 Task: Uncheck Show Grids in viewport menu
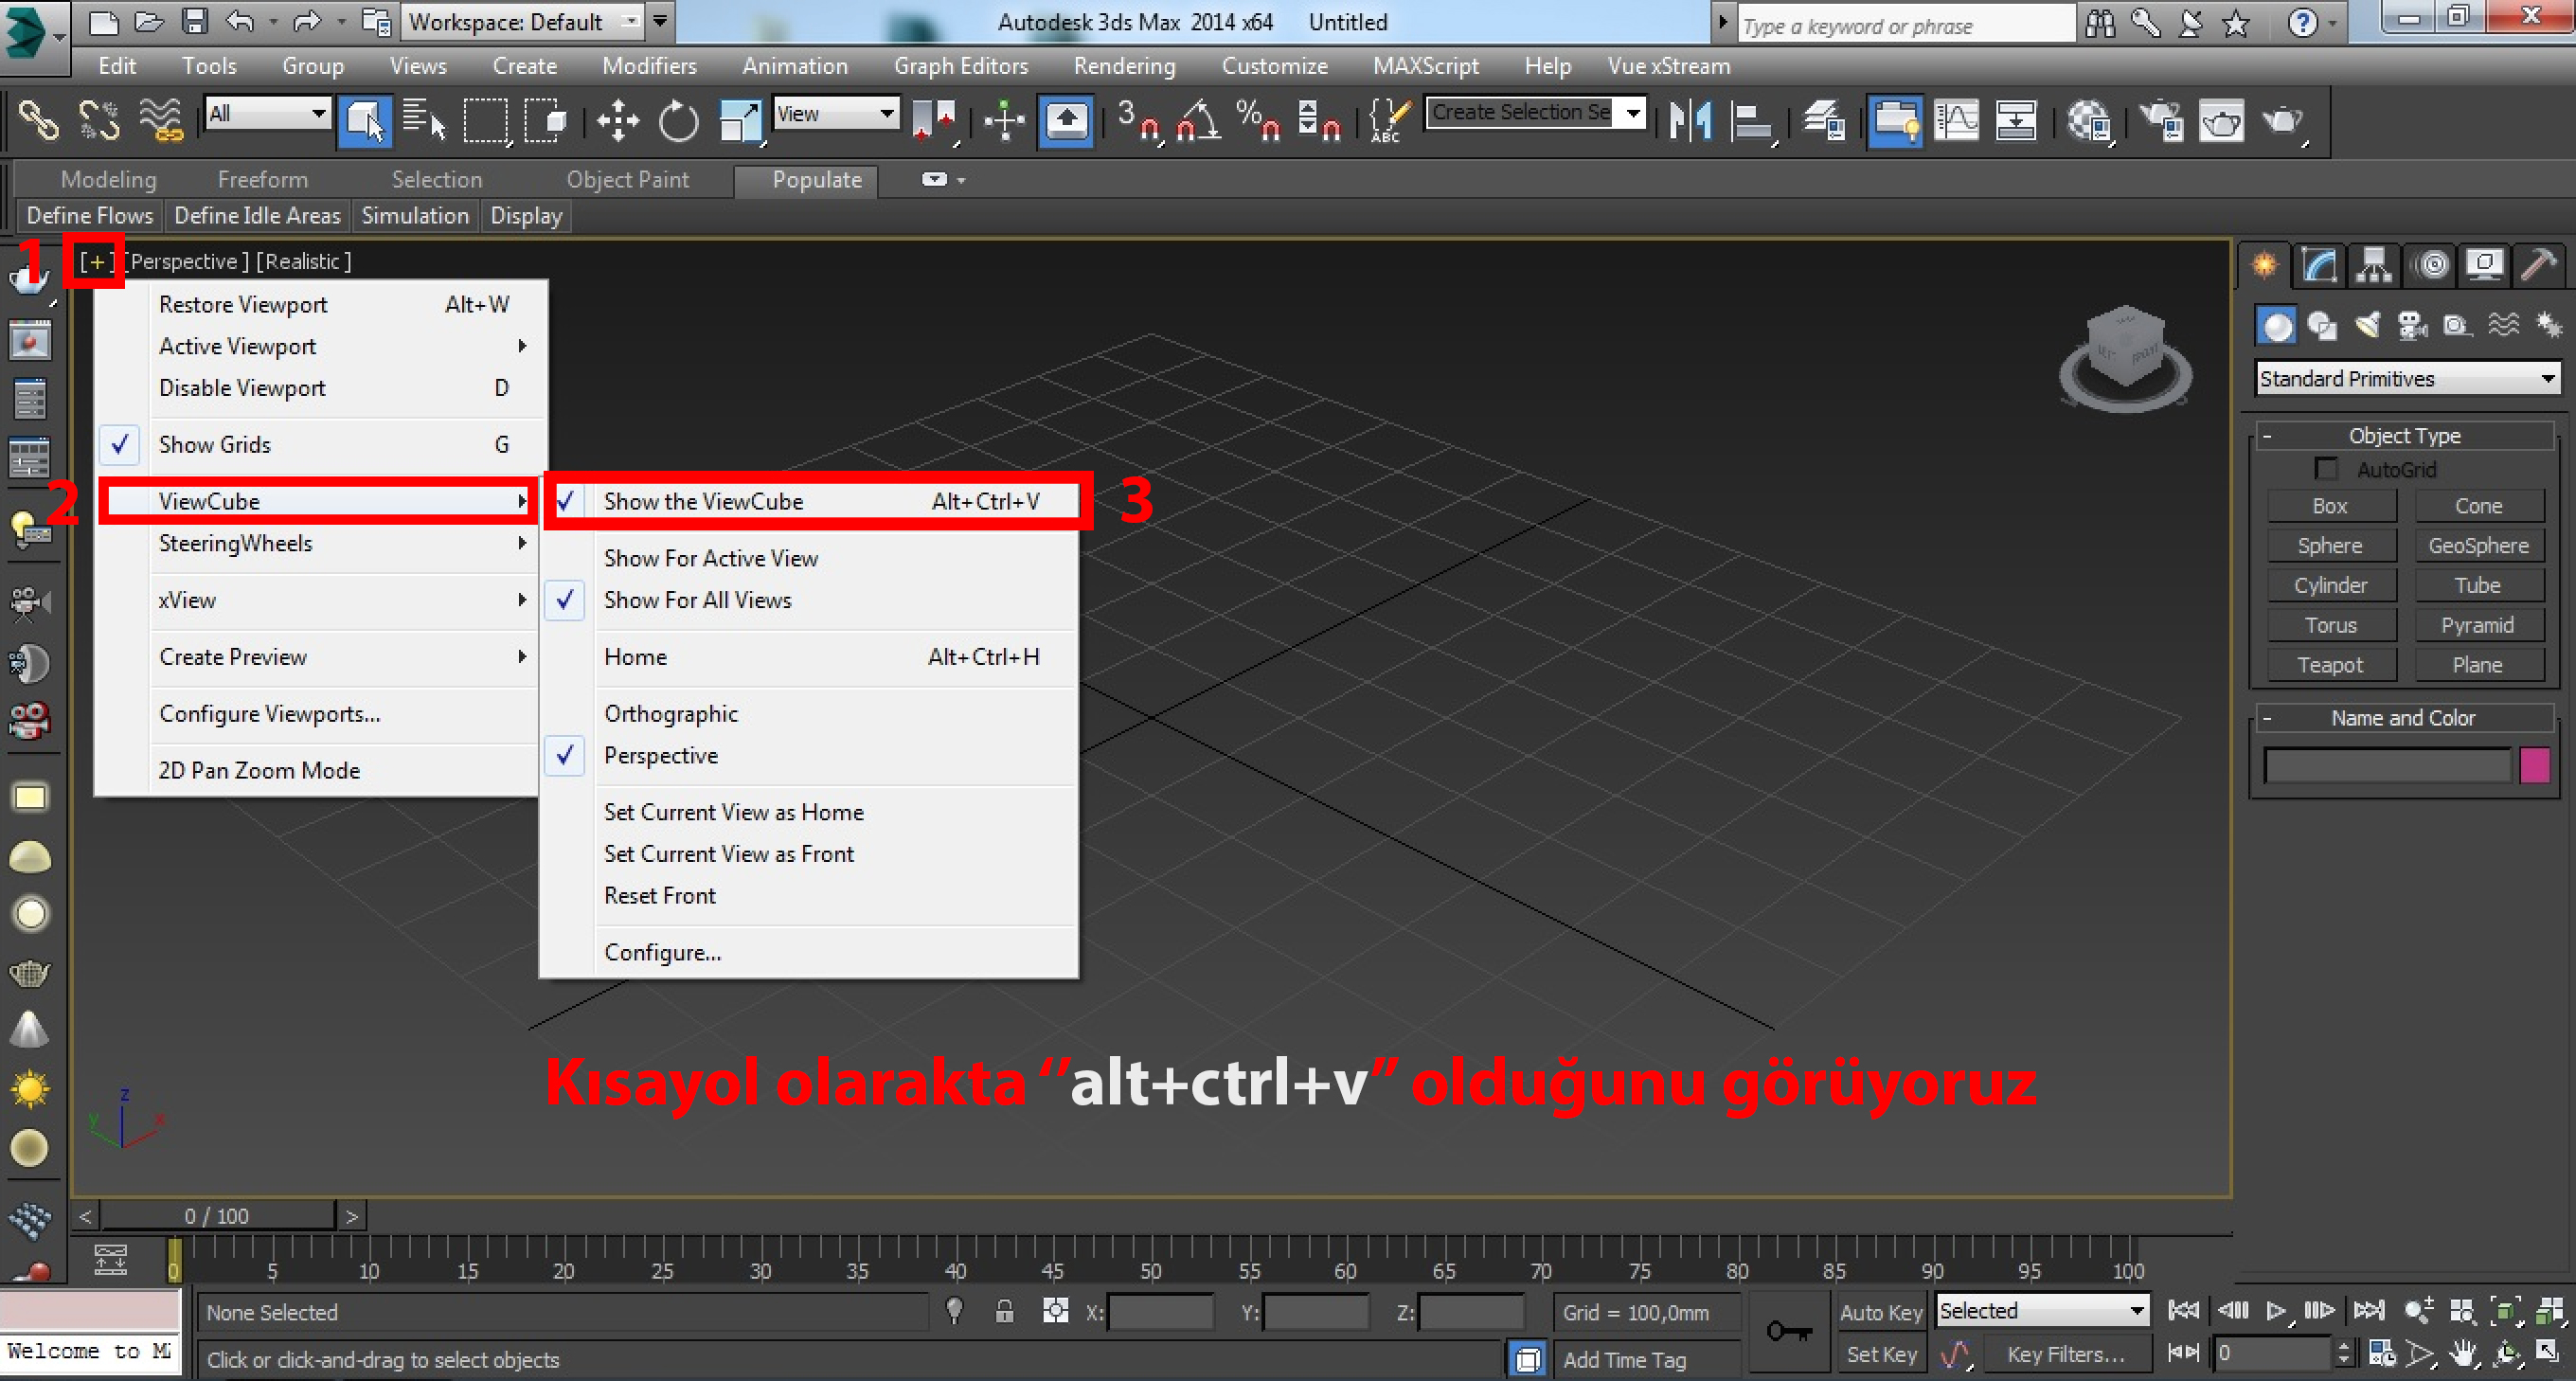[x=215, y=444]
